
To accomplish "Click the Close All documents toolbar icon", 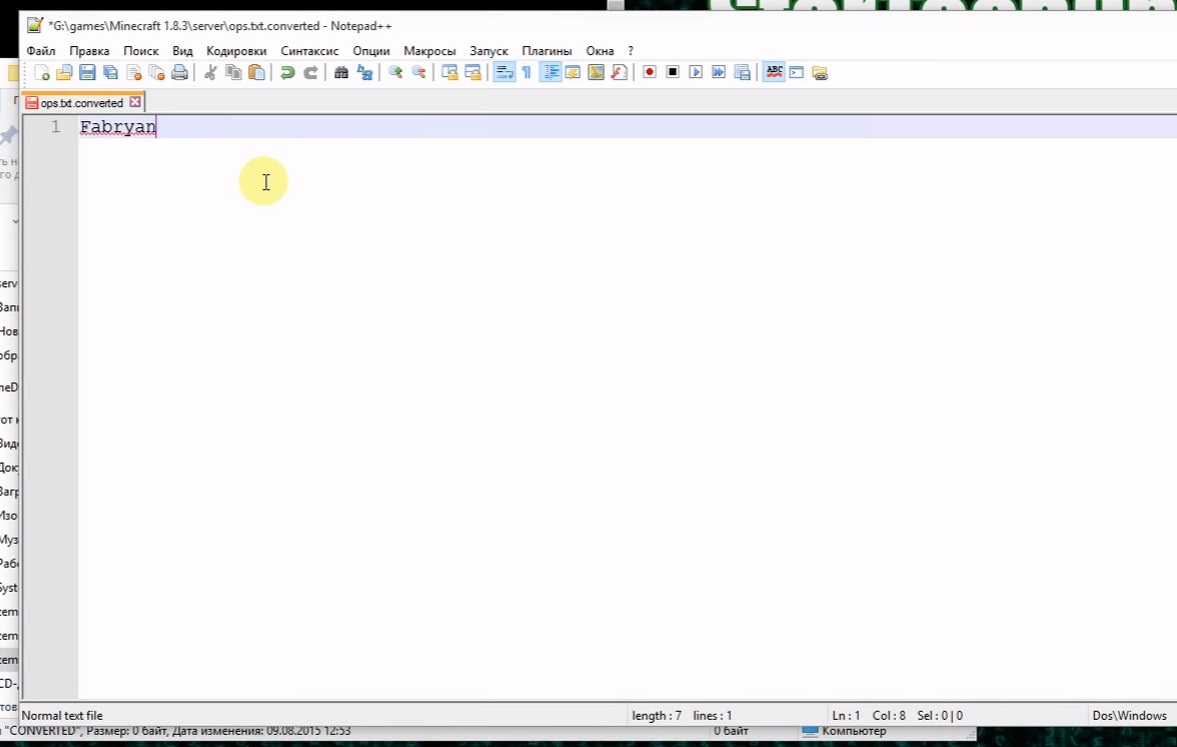I will pos(156,73).
